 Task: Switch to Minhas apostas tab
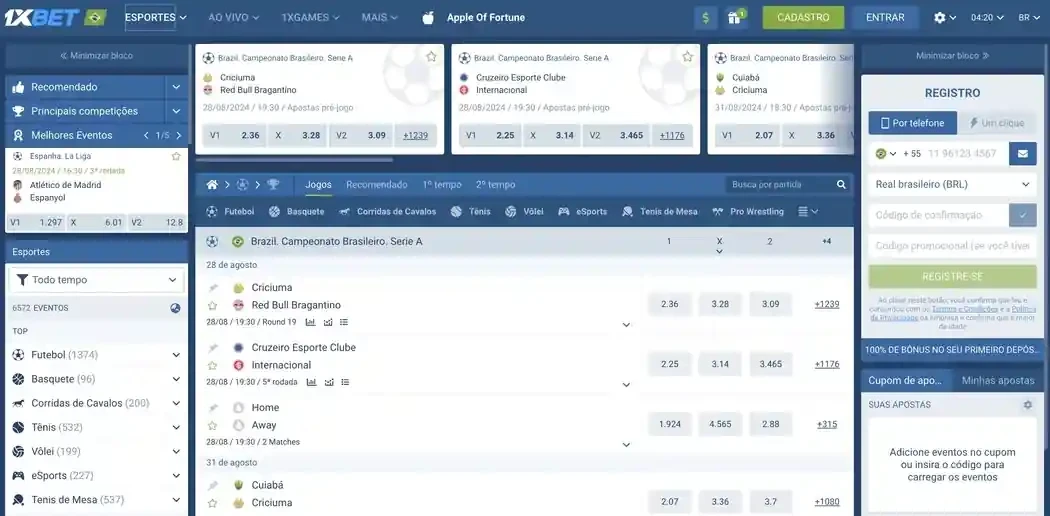click(998, 380)
